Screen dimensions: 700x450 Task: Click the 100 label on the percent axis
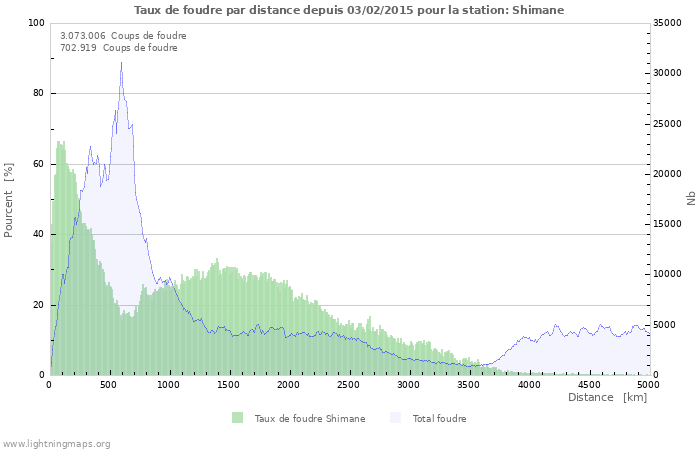coord(36,23)
